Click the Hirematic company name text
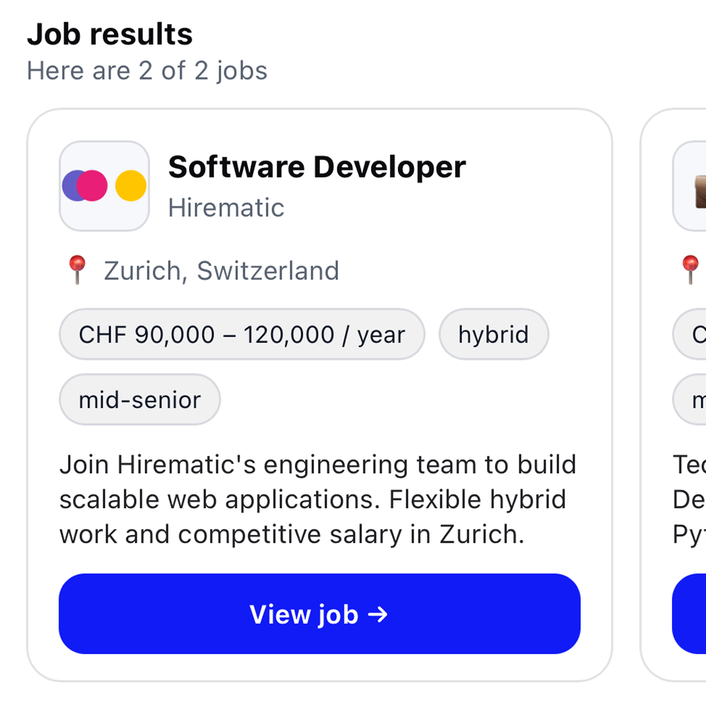This screenshot has width=706, height=704. point(226,208)
